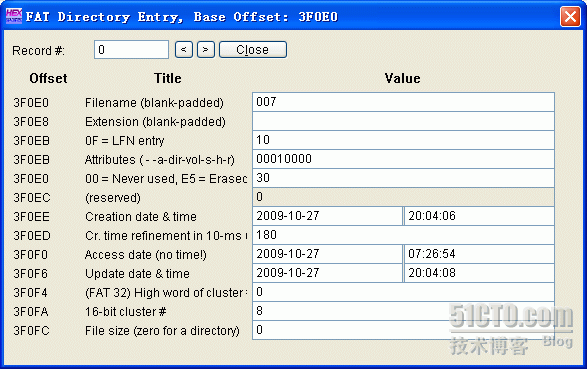Edit Attributes value 00010000

pyautogui.click(x=403, y=159)
